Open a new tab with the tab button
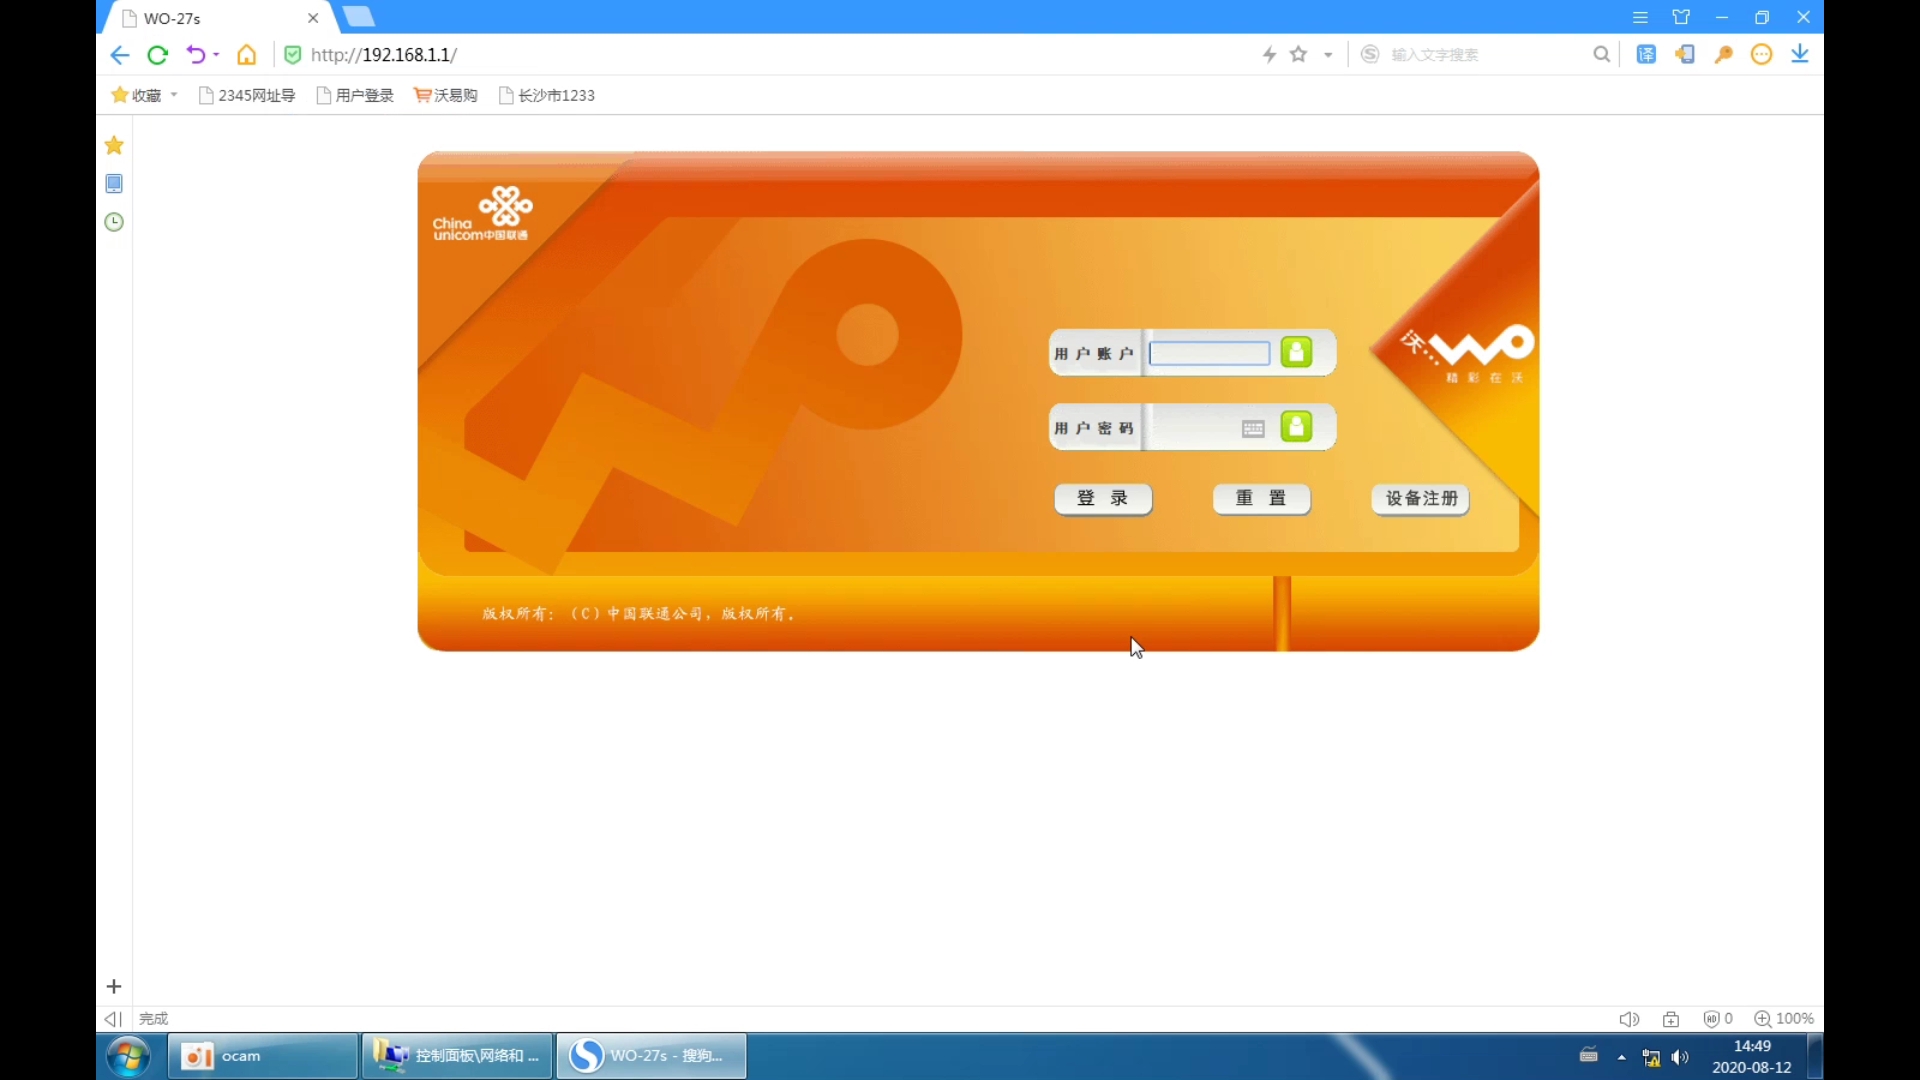Image resolution: width=1920 pixels, height=1080 pixels. click(x=358, y=17)
